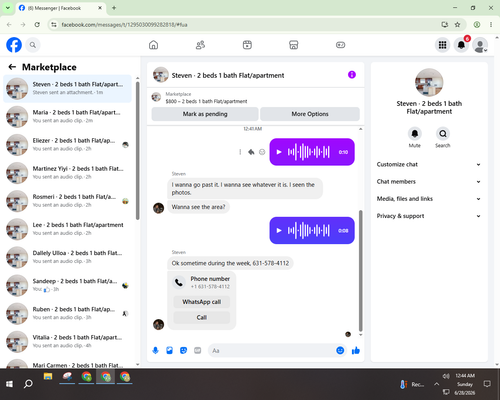Open the Windows Start menu

point(9,384)
